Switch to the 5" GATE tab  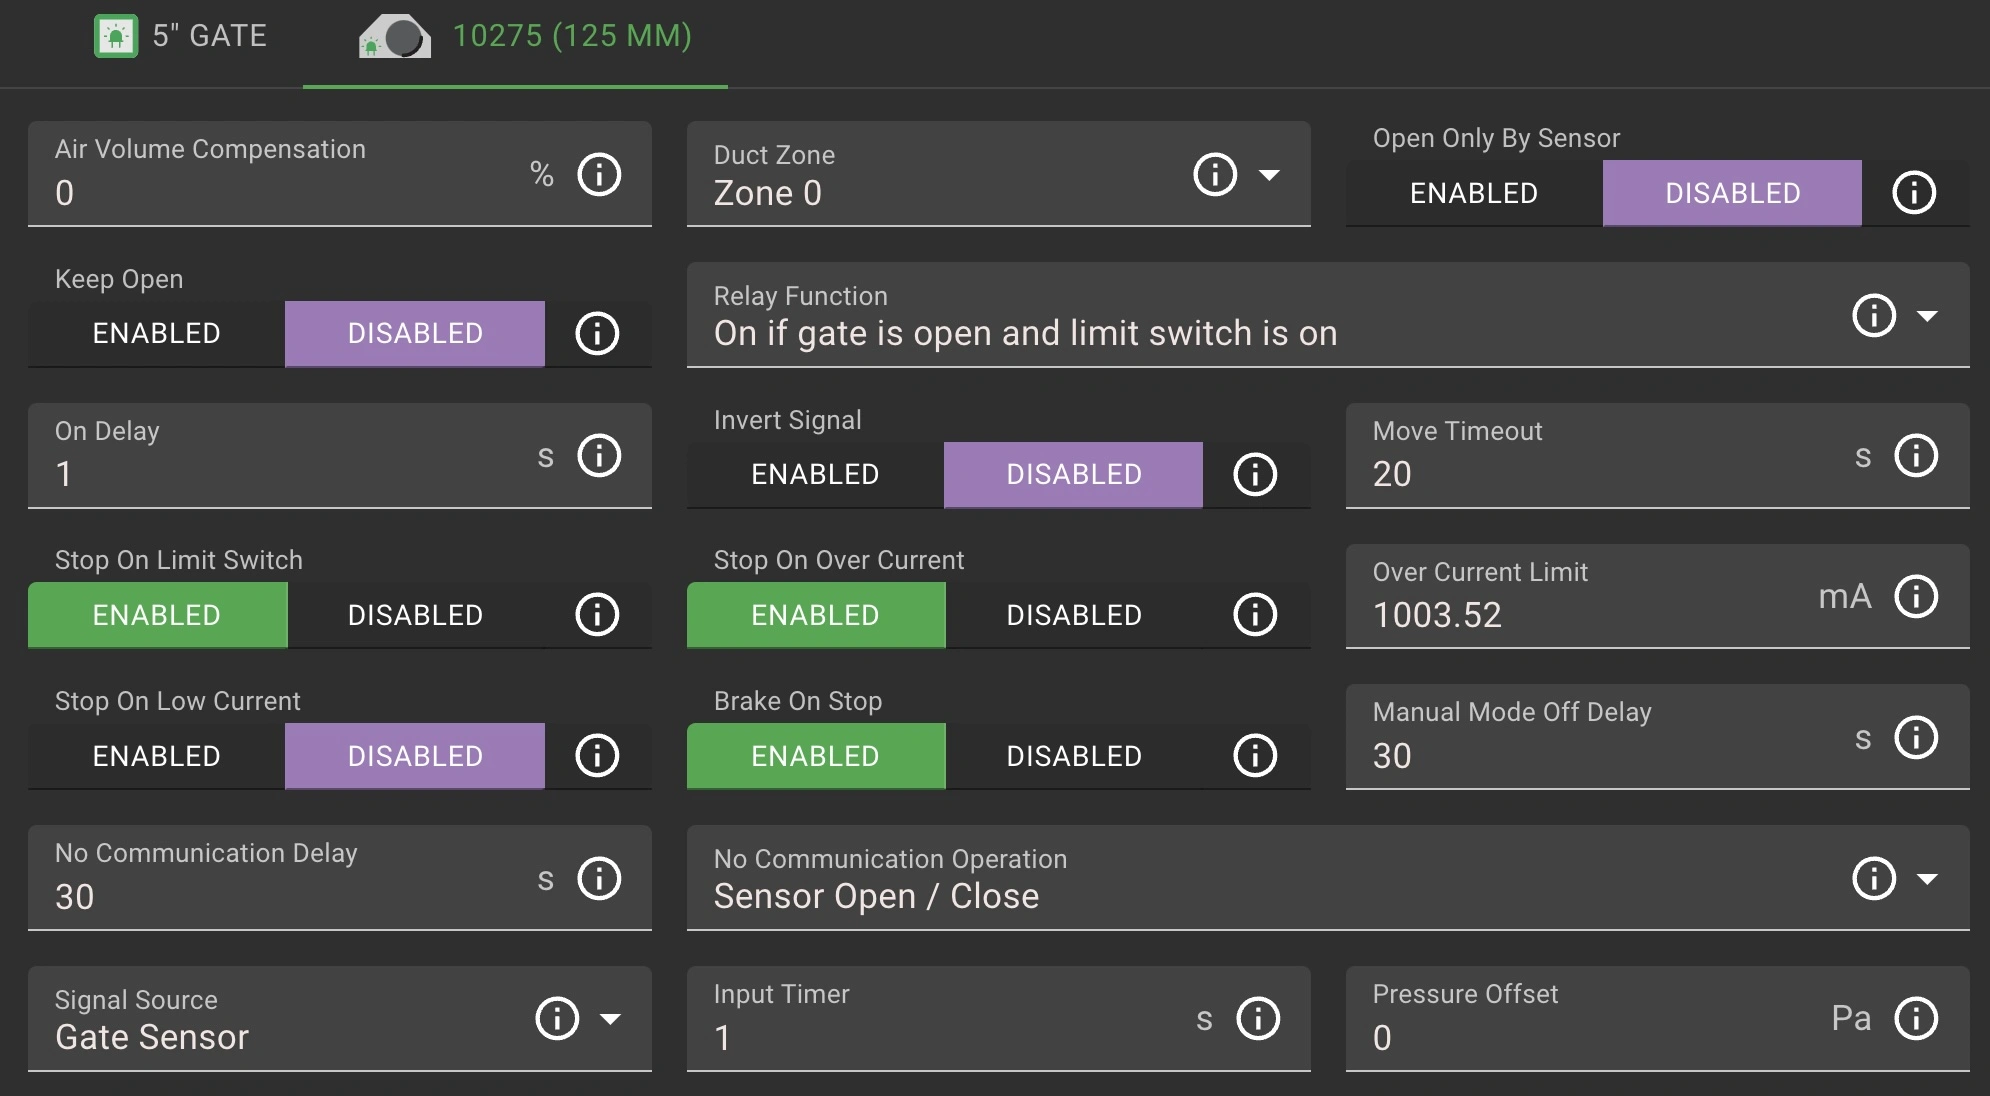181,37
